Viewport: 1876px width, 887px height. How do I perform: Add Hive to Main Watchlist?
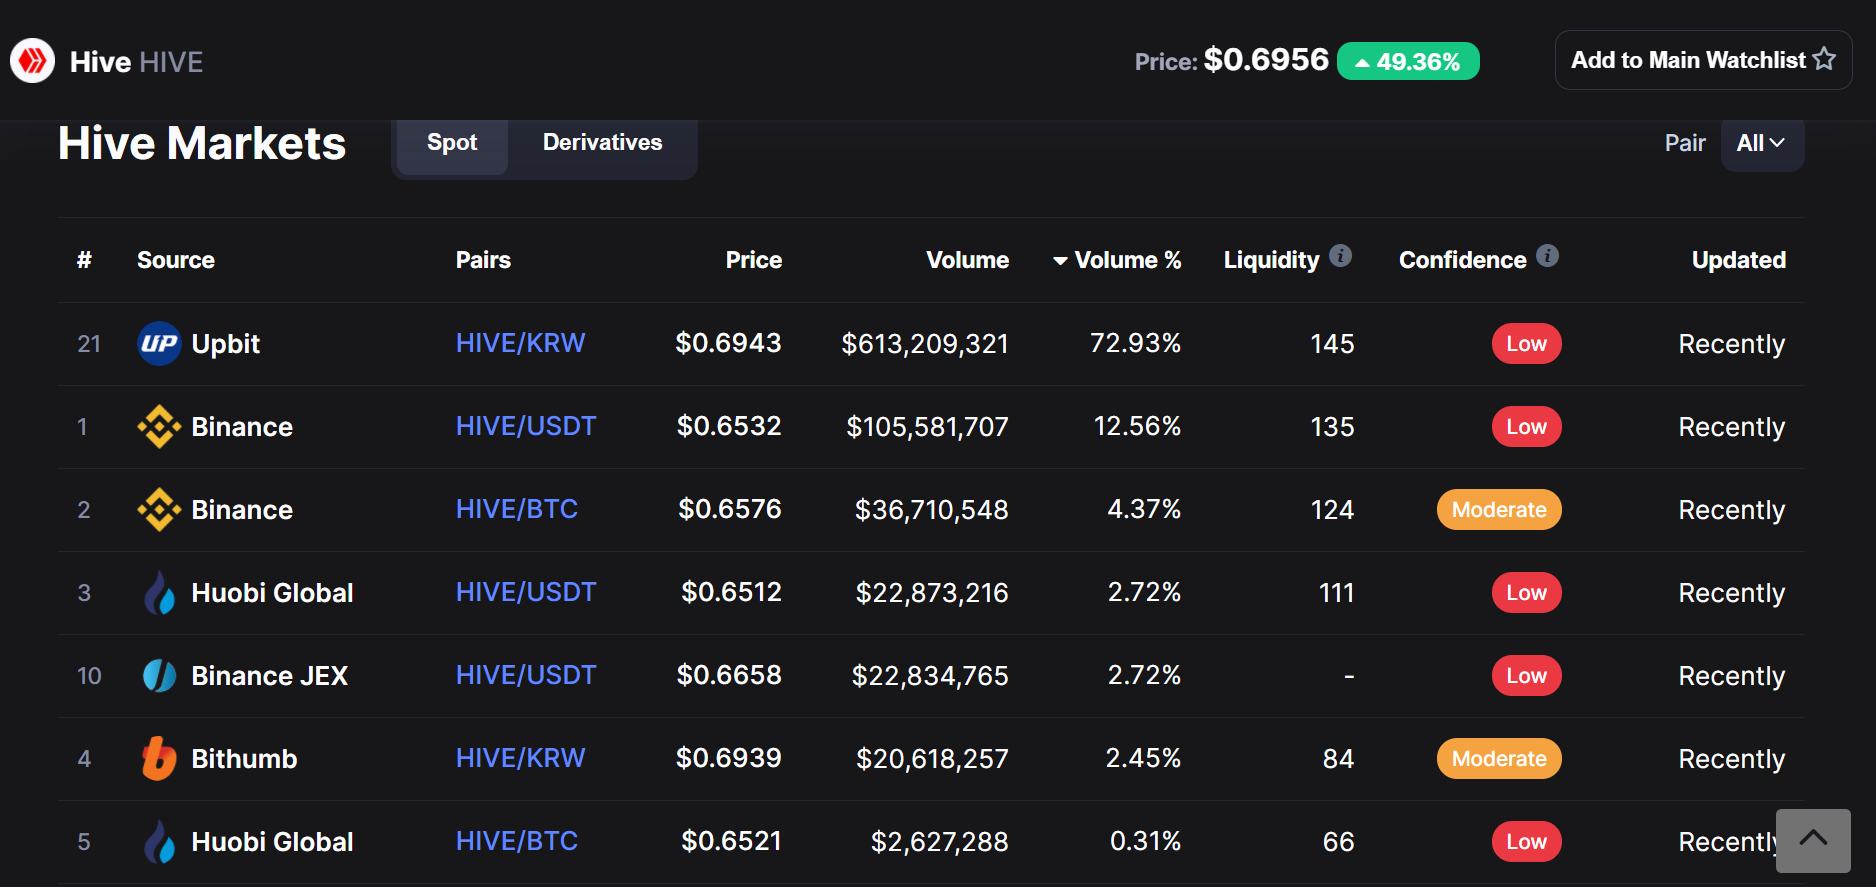tap(1703, 60)
